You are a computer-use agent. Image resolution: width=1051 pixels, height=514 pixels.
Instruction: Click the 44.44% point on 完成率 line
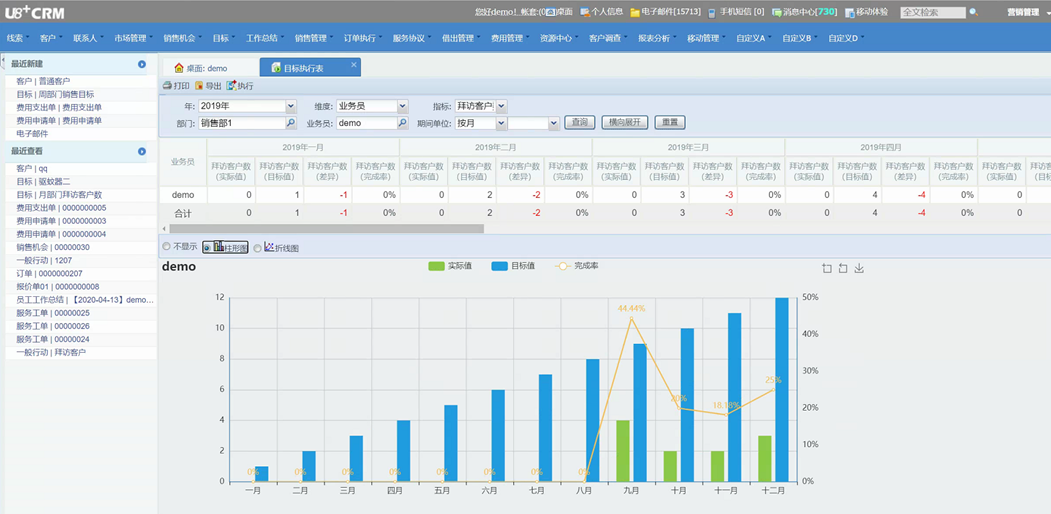pos(631,318)
